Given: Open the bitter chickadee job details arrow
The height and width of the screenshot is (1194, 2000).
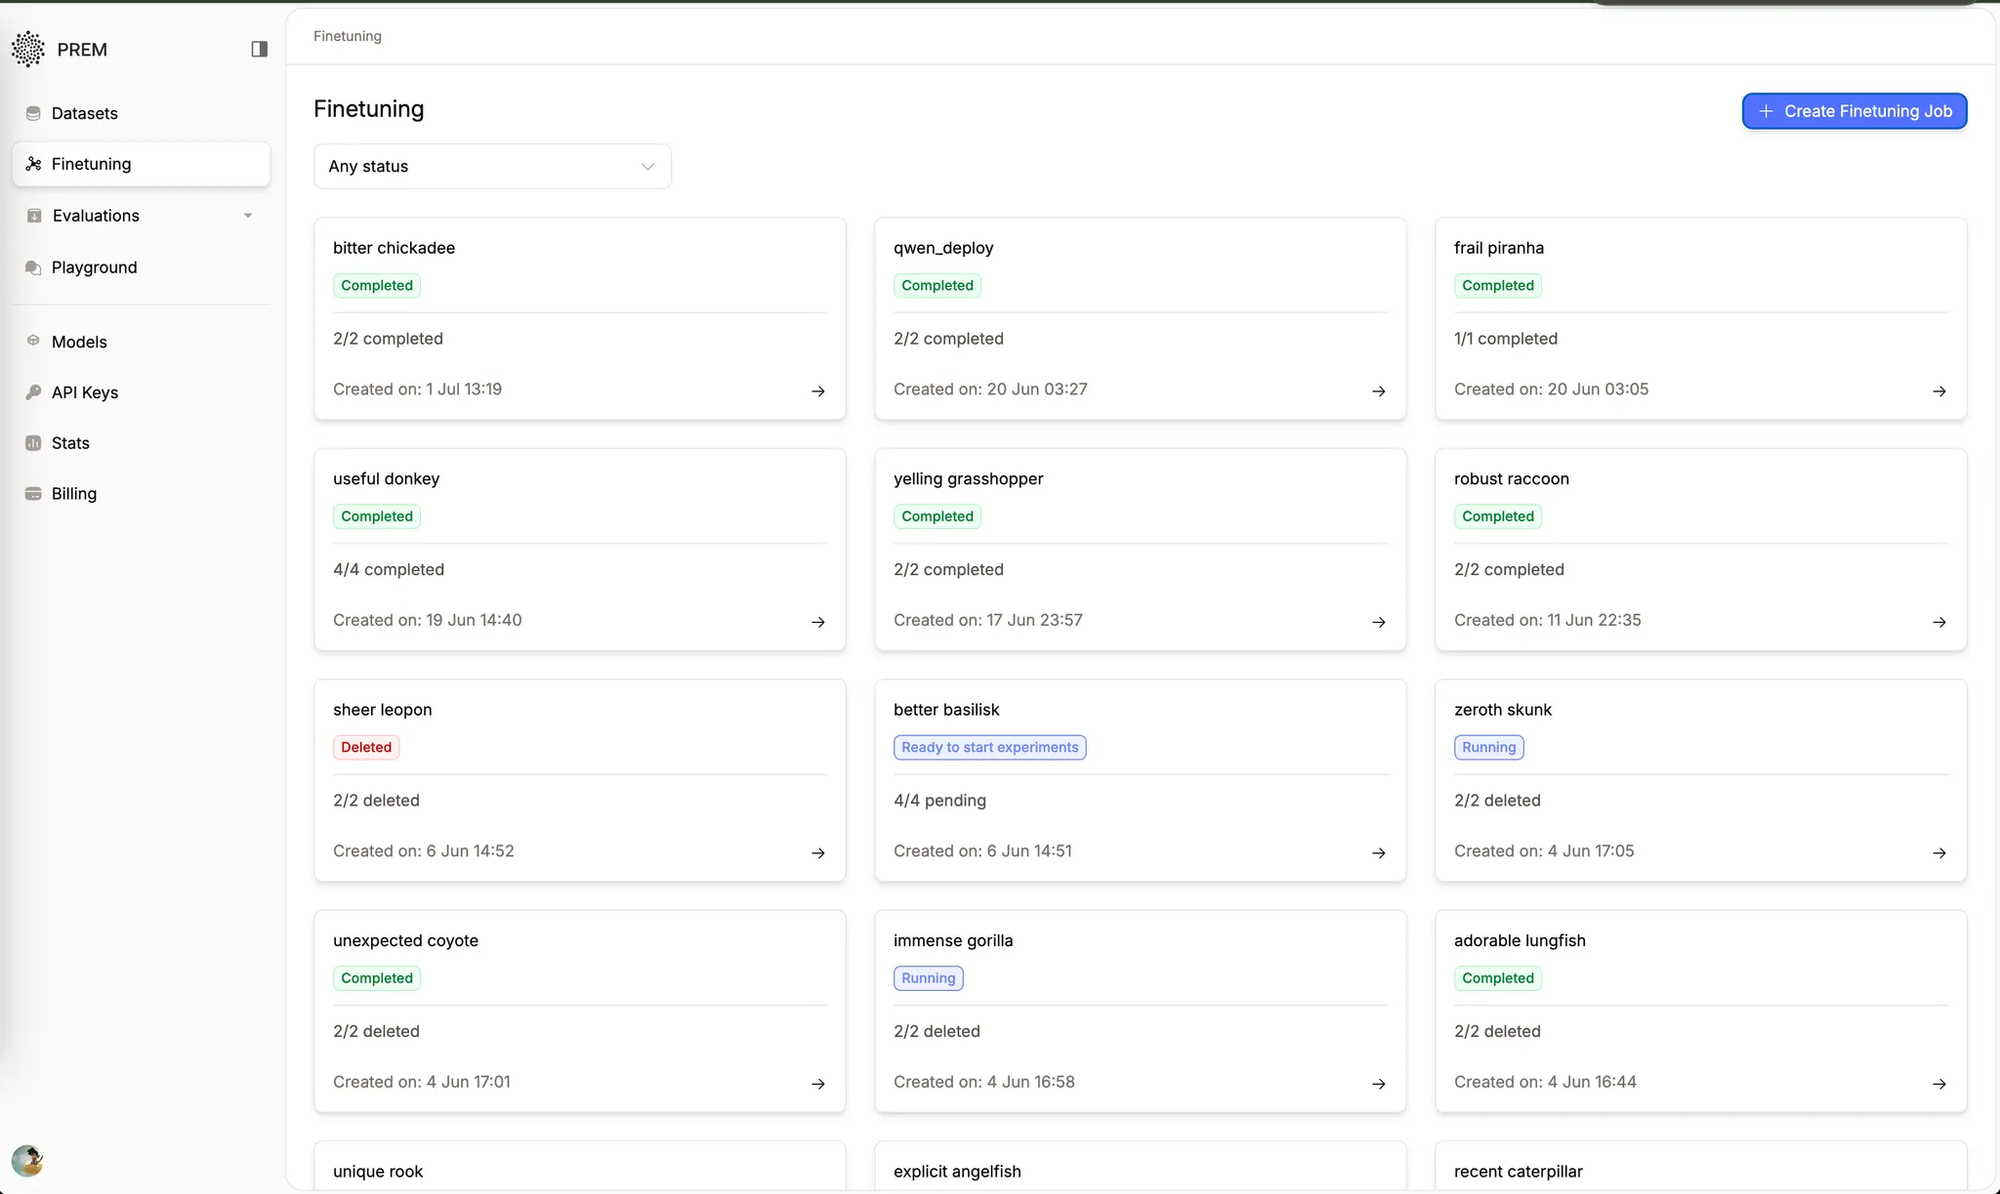Looking at the screenshot, I should (x=818, y=391).
